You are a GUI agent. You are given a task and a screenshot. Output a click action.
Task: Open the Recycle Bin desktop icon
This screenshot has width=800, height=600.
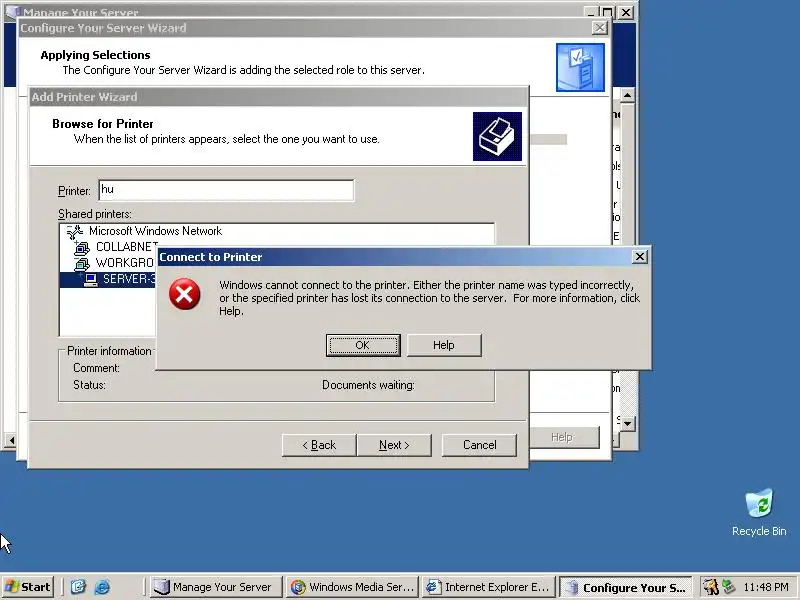pos(759,512)
